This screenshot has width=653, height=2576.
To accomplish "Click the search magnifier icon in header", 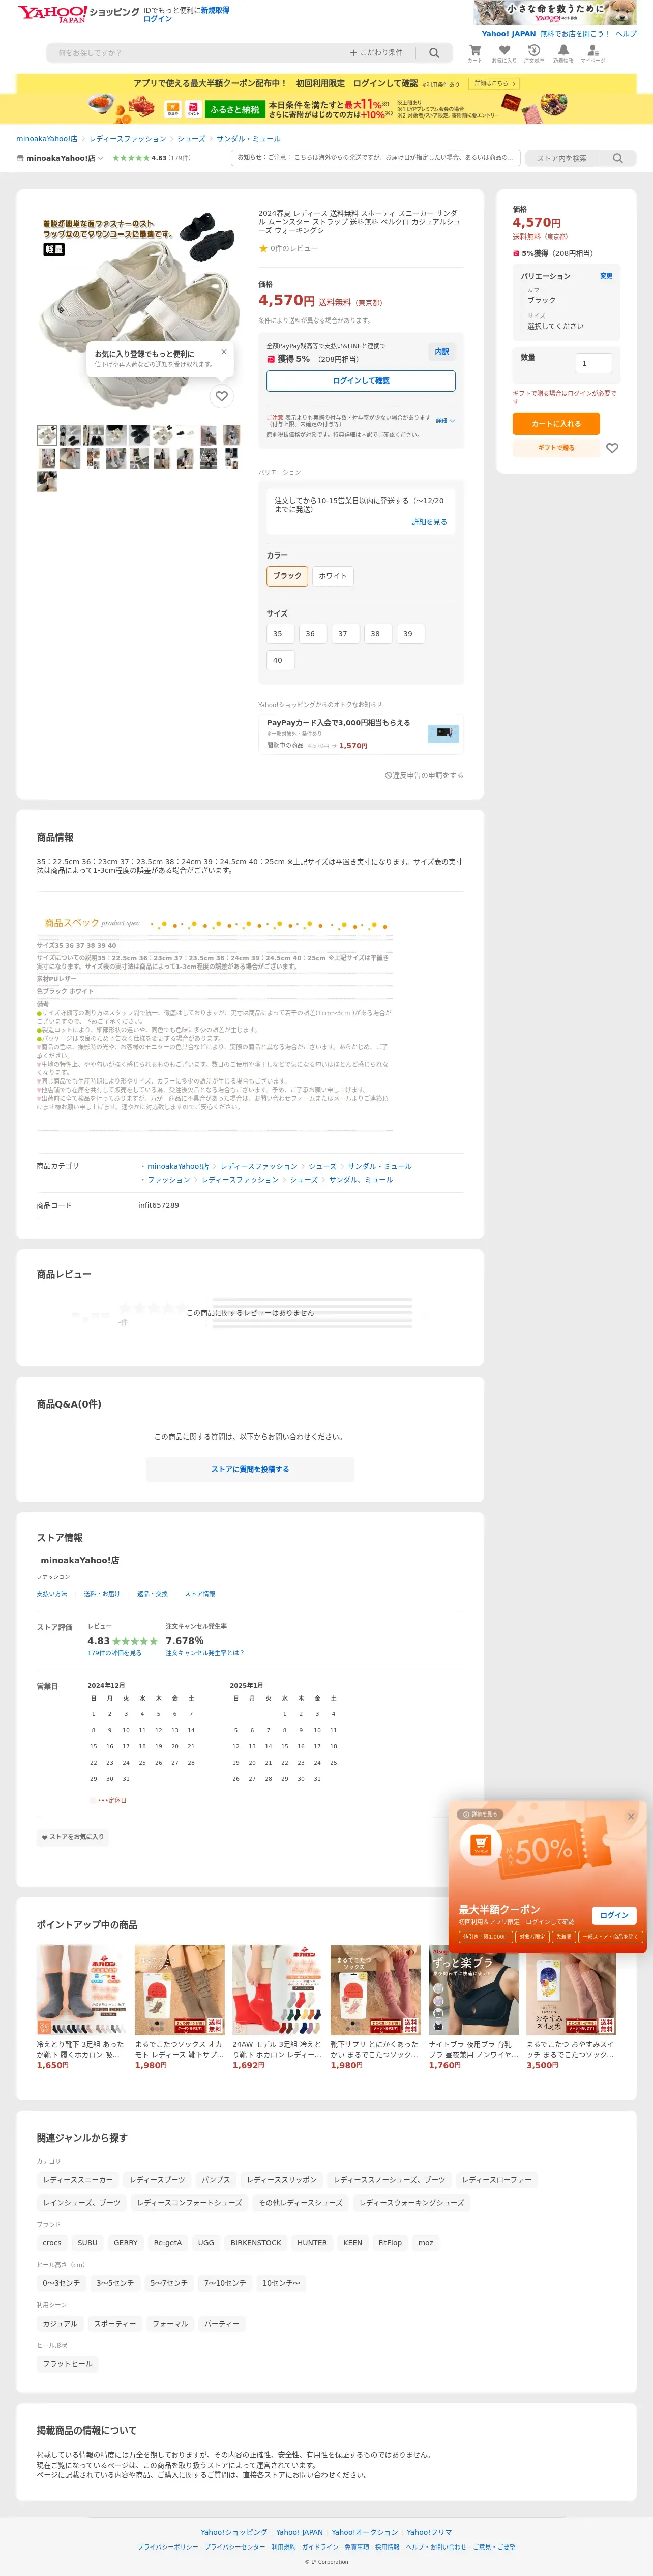I will (434, 53).
